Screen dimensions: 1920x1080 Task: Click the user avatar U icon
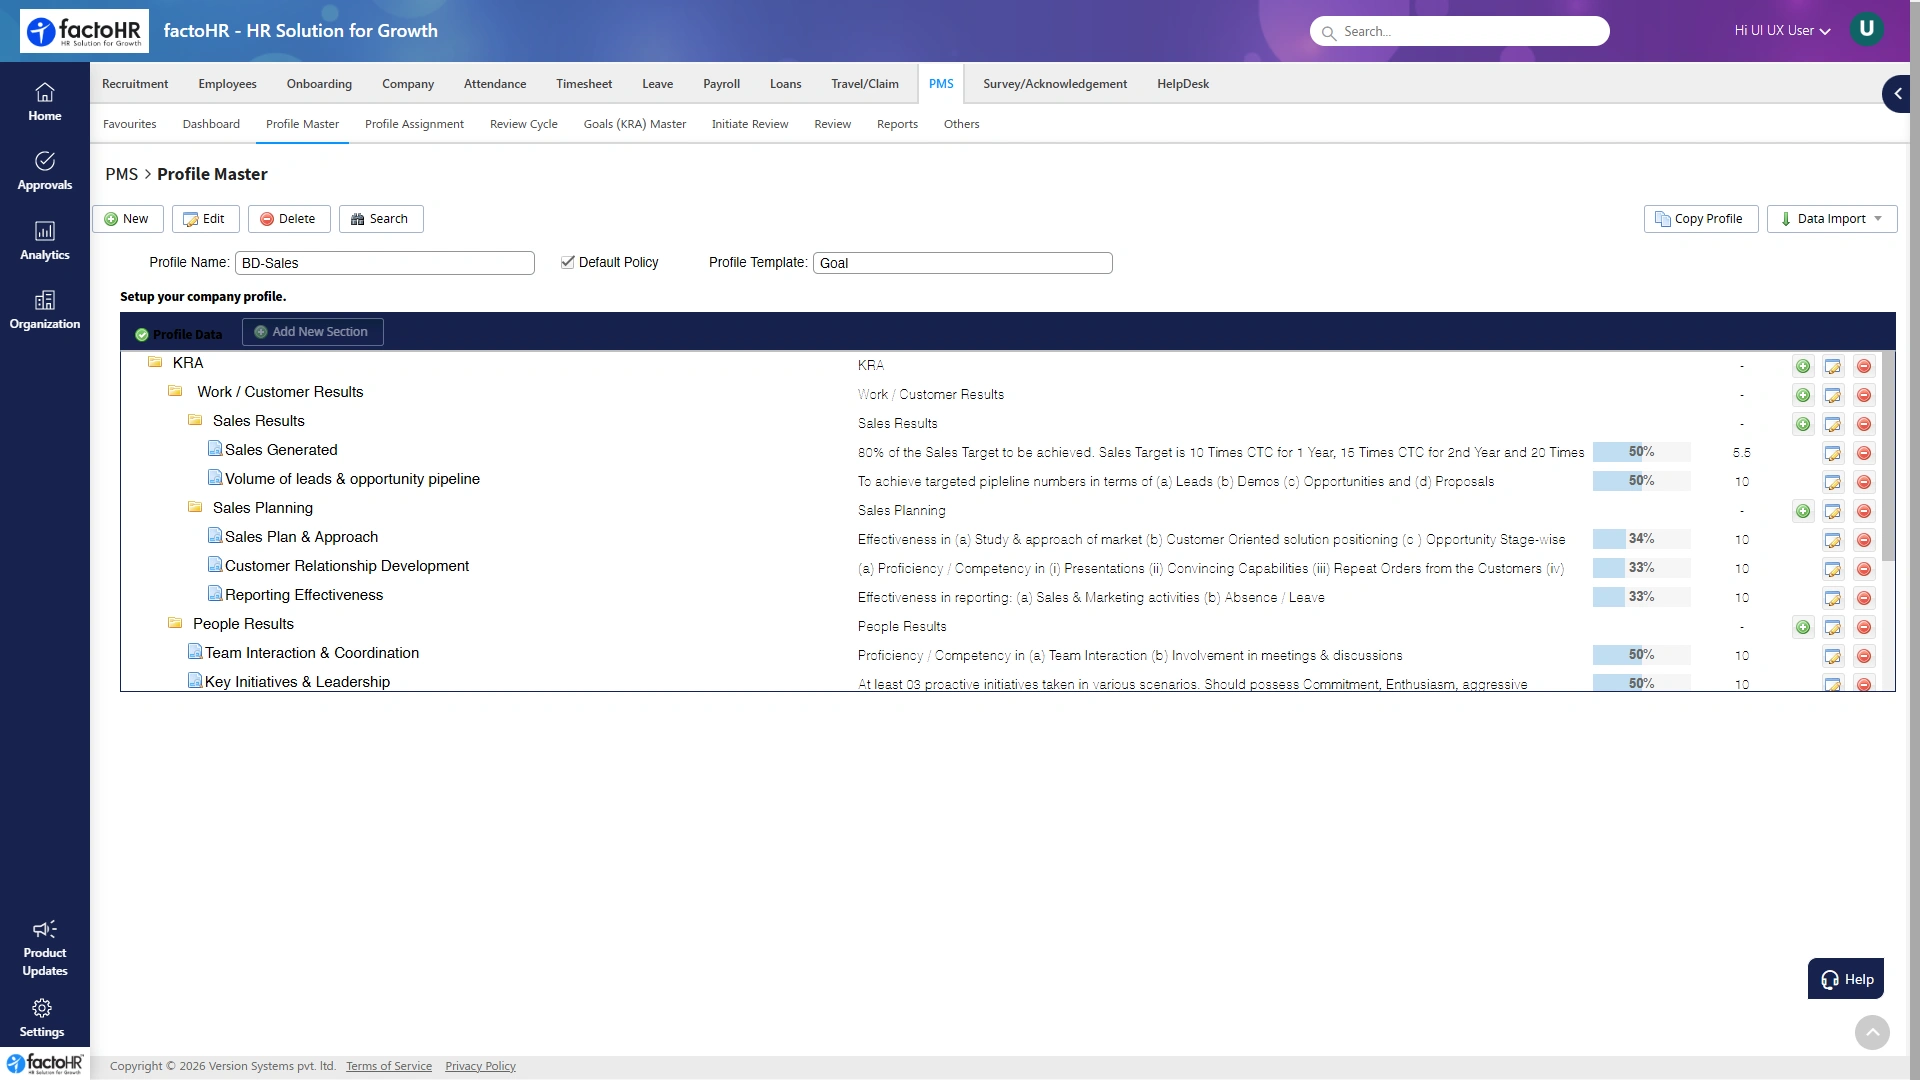pos(1866,29)
